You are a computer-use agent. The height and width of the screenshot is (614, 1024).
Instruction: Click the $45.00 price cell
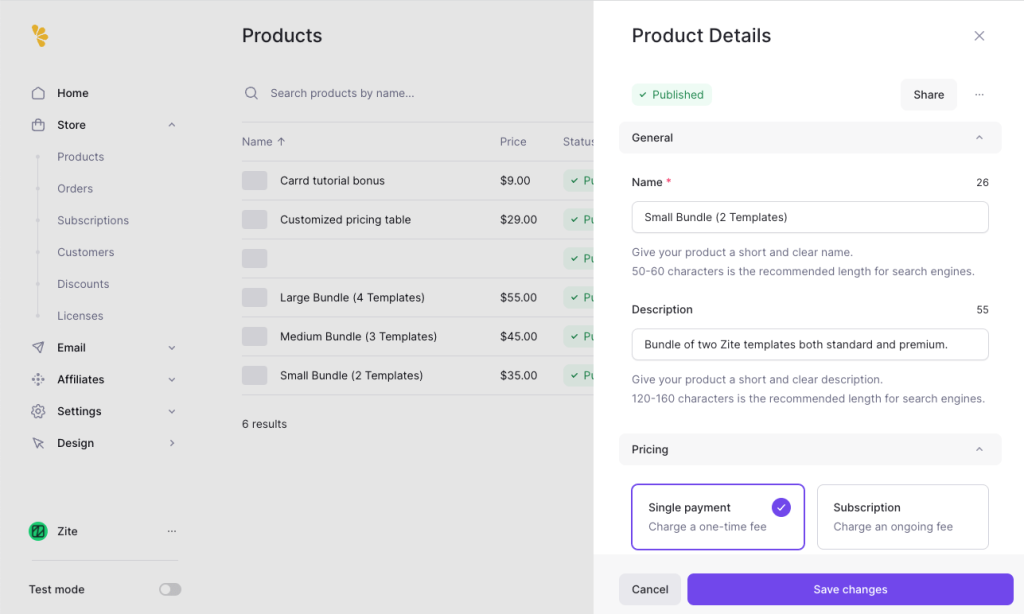[519, 336]
